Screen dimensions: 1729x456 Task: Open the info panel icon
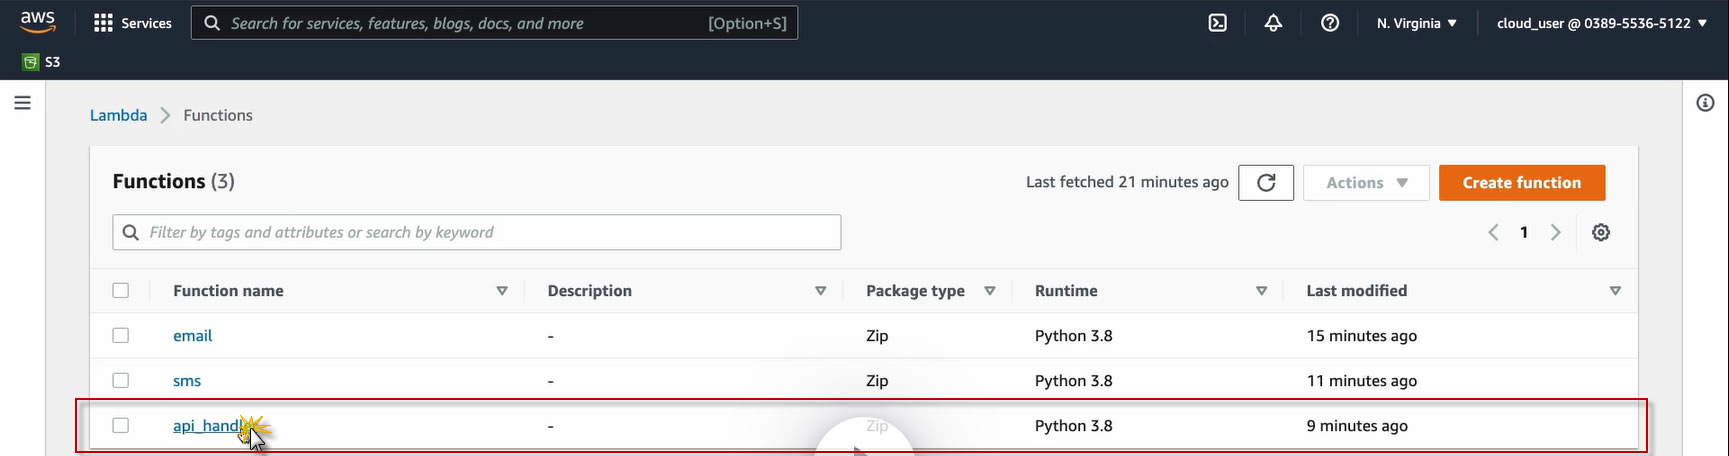tap(1705, 103)
